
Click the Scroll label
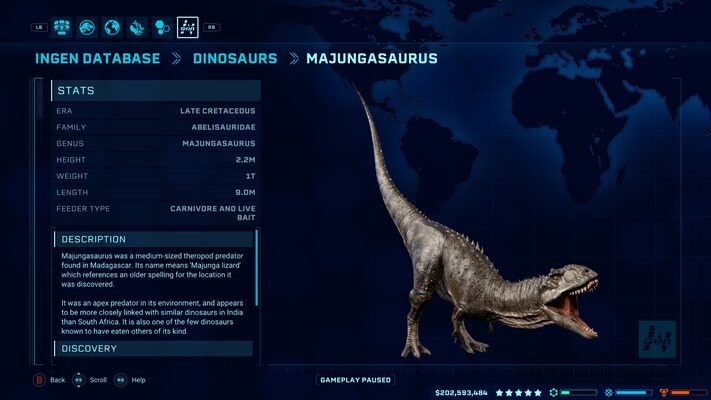click(x=98, y=380)
